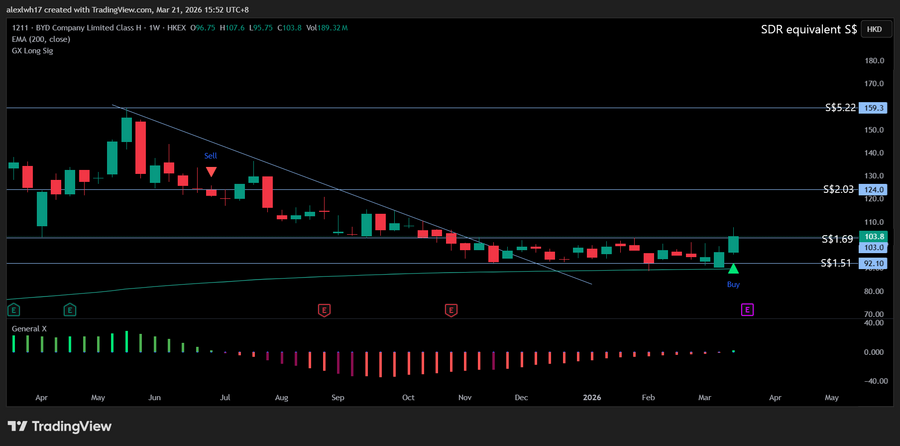Click the red Sell signal arrow
The image size is (900, 446).
coord(212,172)
